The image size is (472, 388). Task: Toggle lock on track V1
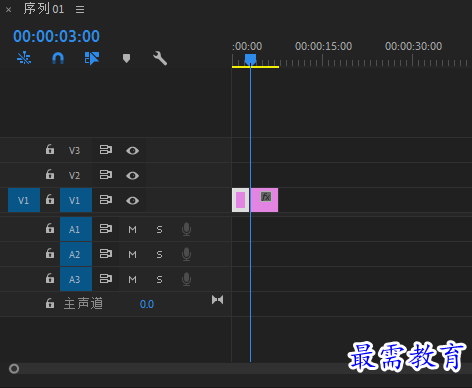pyautogui.click(x=50, y=200)
